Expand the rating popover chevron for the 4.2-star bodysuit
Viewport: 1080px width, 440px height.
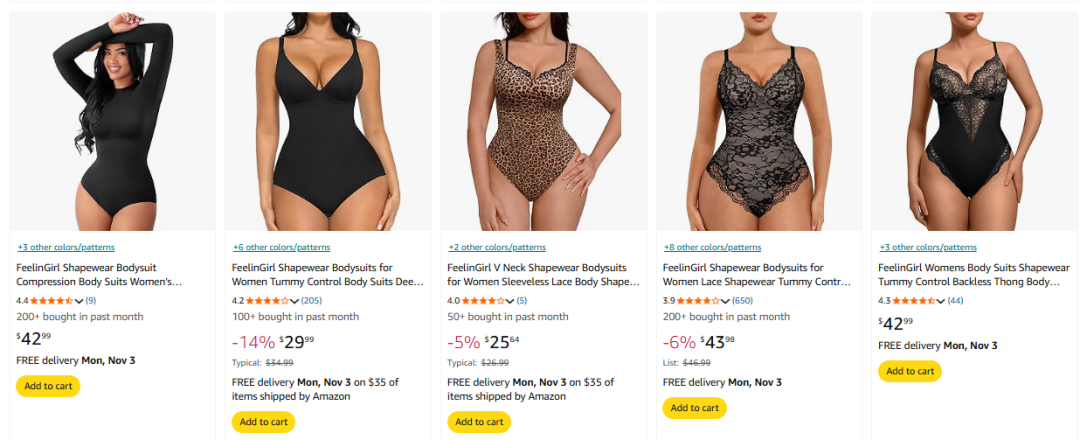click(295, 300)
